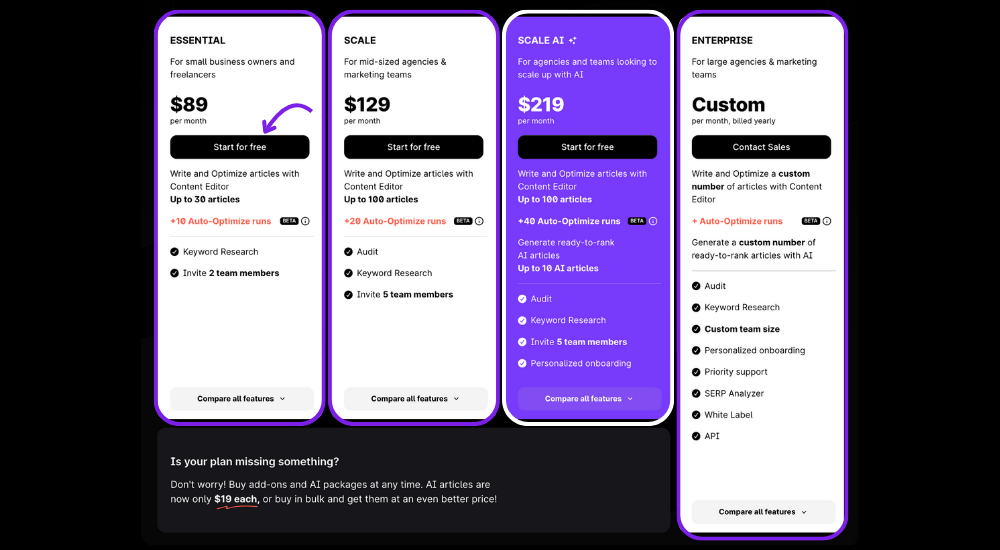The height and width of the screenshot is (550, 1000).
Task: Click info icon beside Essential Auto-Optimize runs
Action: tap(305, 221)
